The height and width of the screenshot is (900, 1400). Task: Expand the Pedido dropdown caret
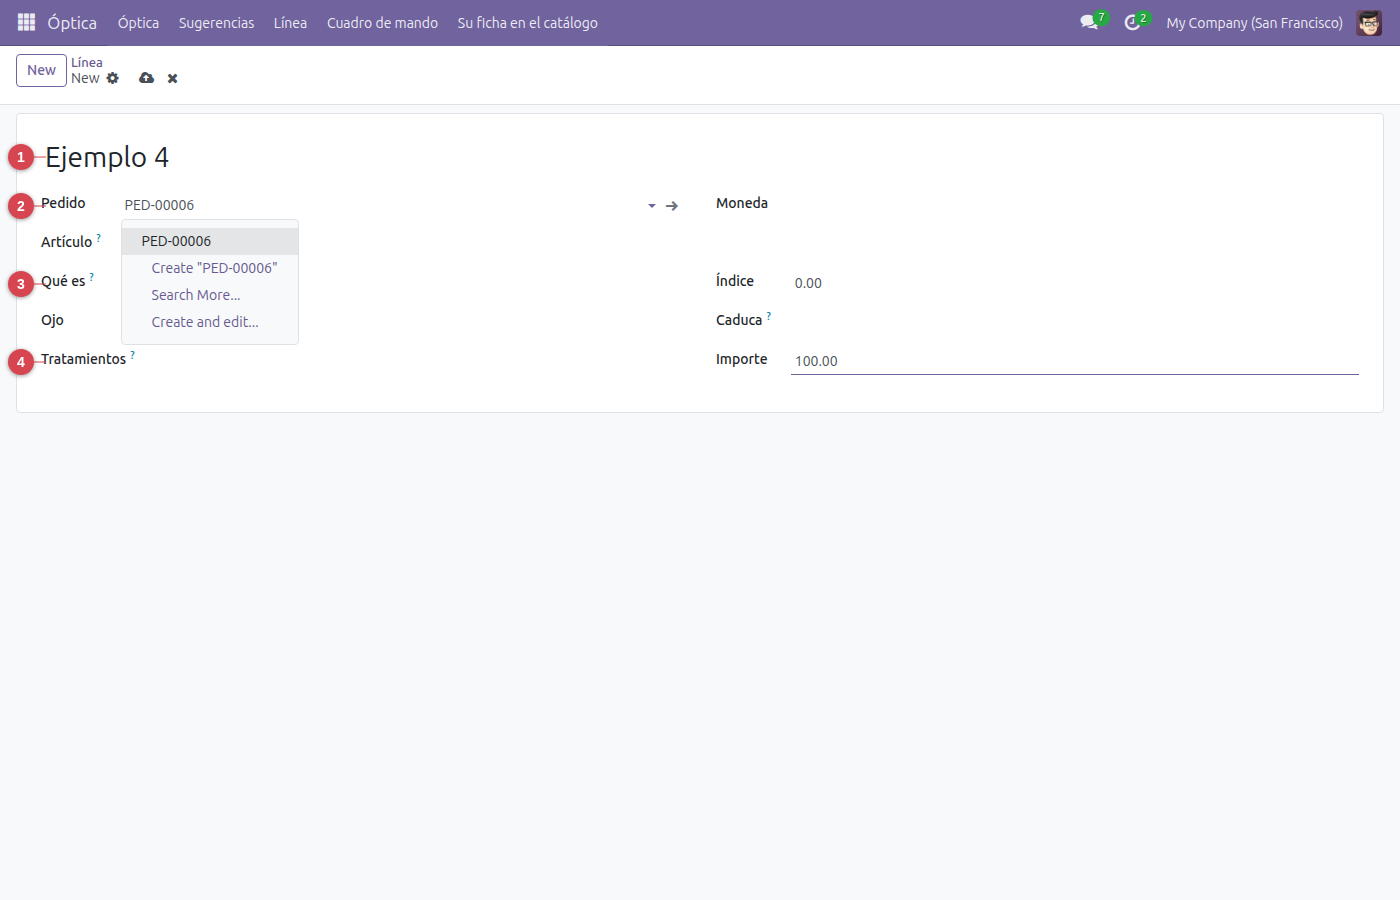[652, 206]
